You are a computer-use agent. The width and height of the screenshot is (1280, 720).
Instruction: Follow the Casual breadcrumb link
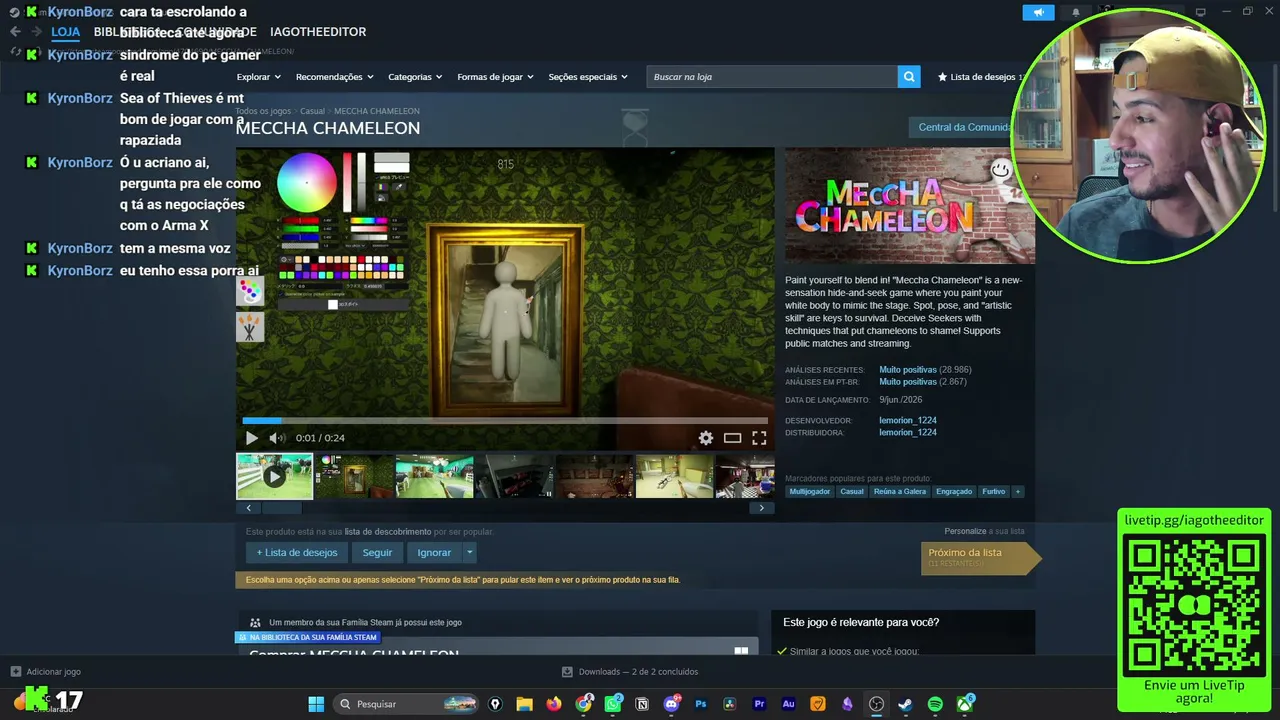(312, 111)
